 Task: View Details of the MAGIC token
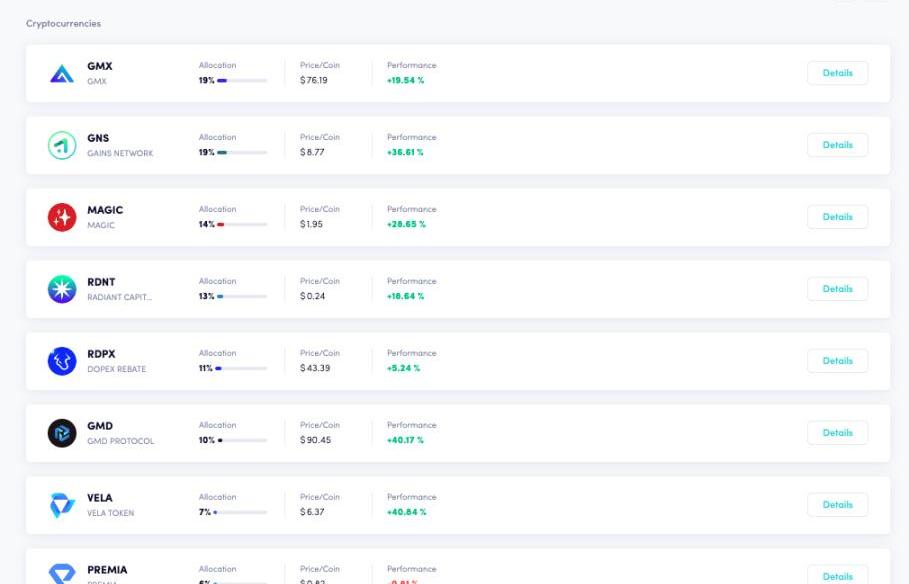point(837,217)
